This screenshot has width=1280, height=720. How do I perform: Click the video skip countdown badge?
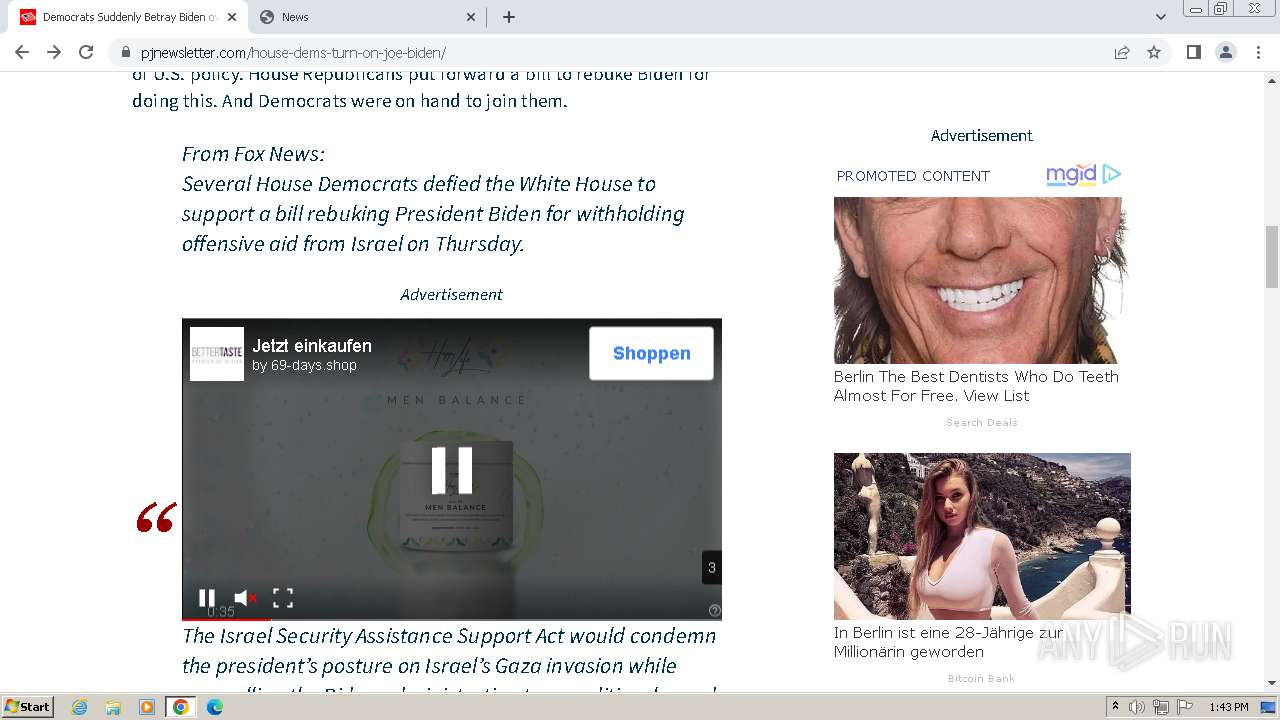[711, 568]
